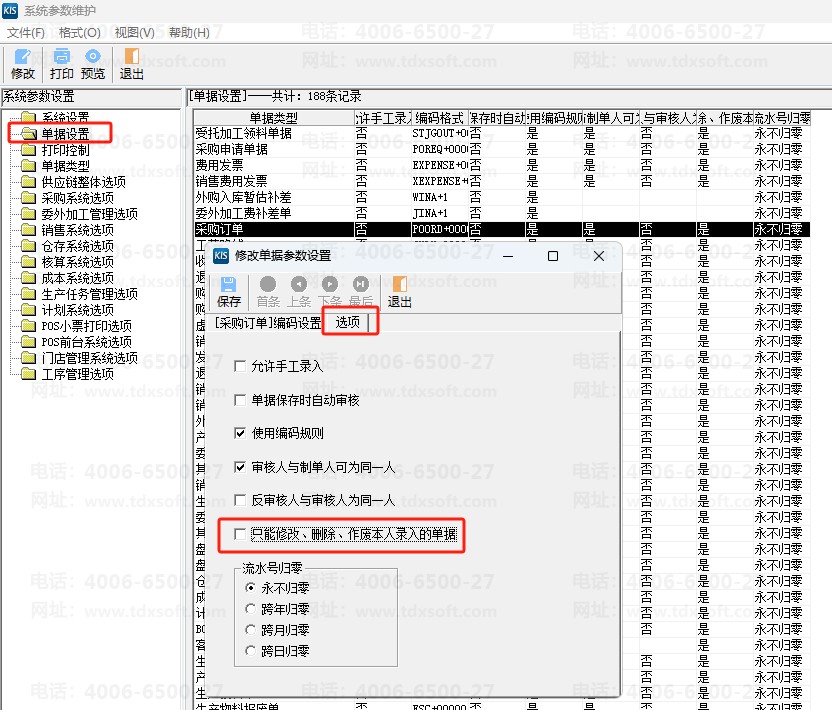Open 预览 preview icon in toolbar
This screenshot has height=710, width=832.
(x=93, y=58)
